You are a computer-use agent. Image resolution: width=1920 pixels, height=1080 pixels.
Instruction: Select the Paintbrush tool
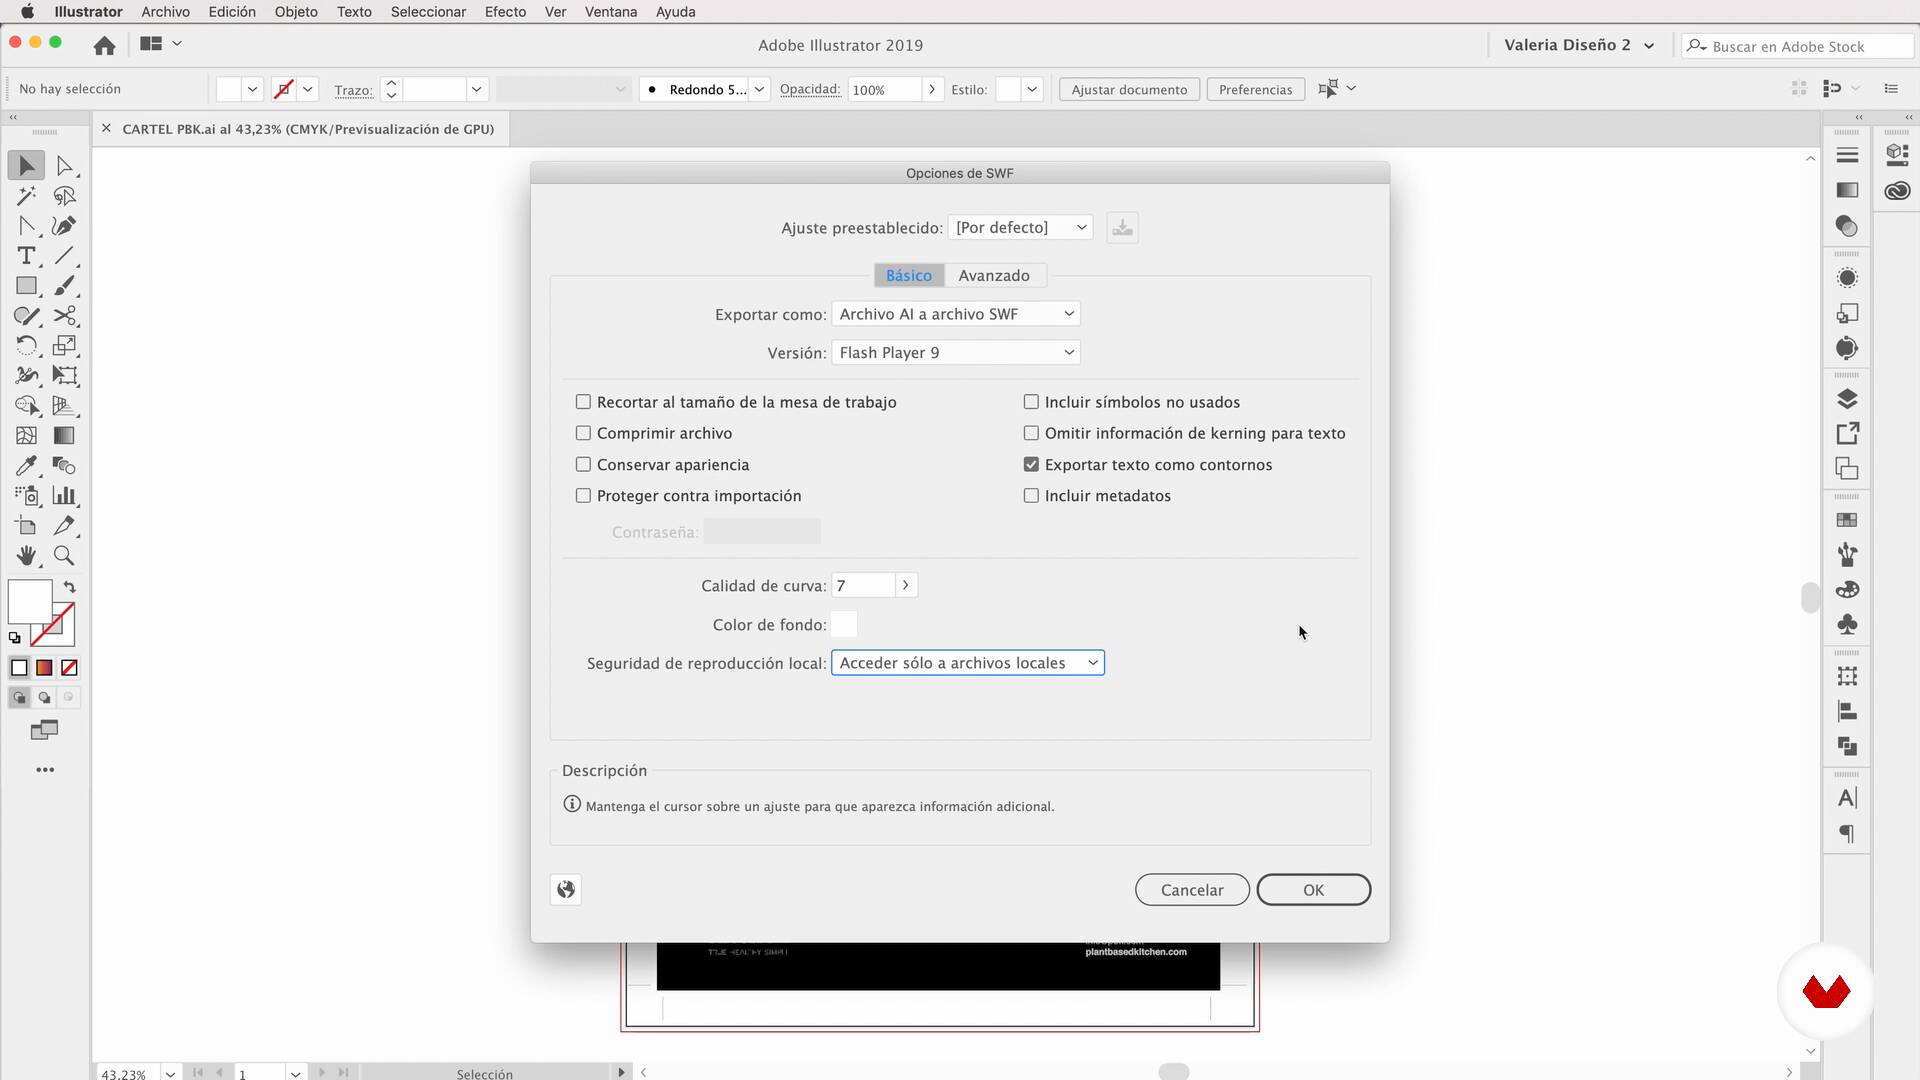65,286
